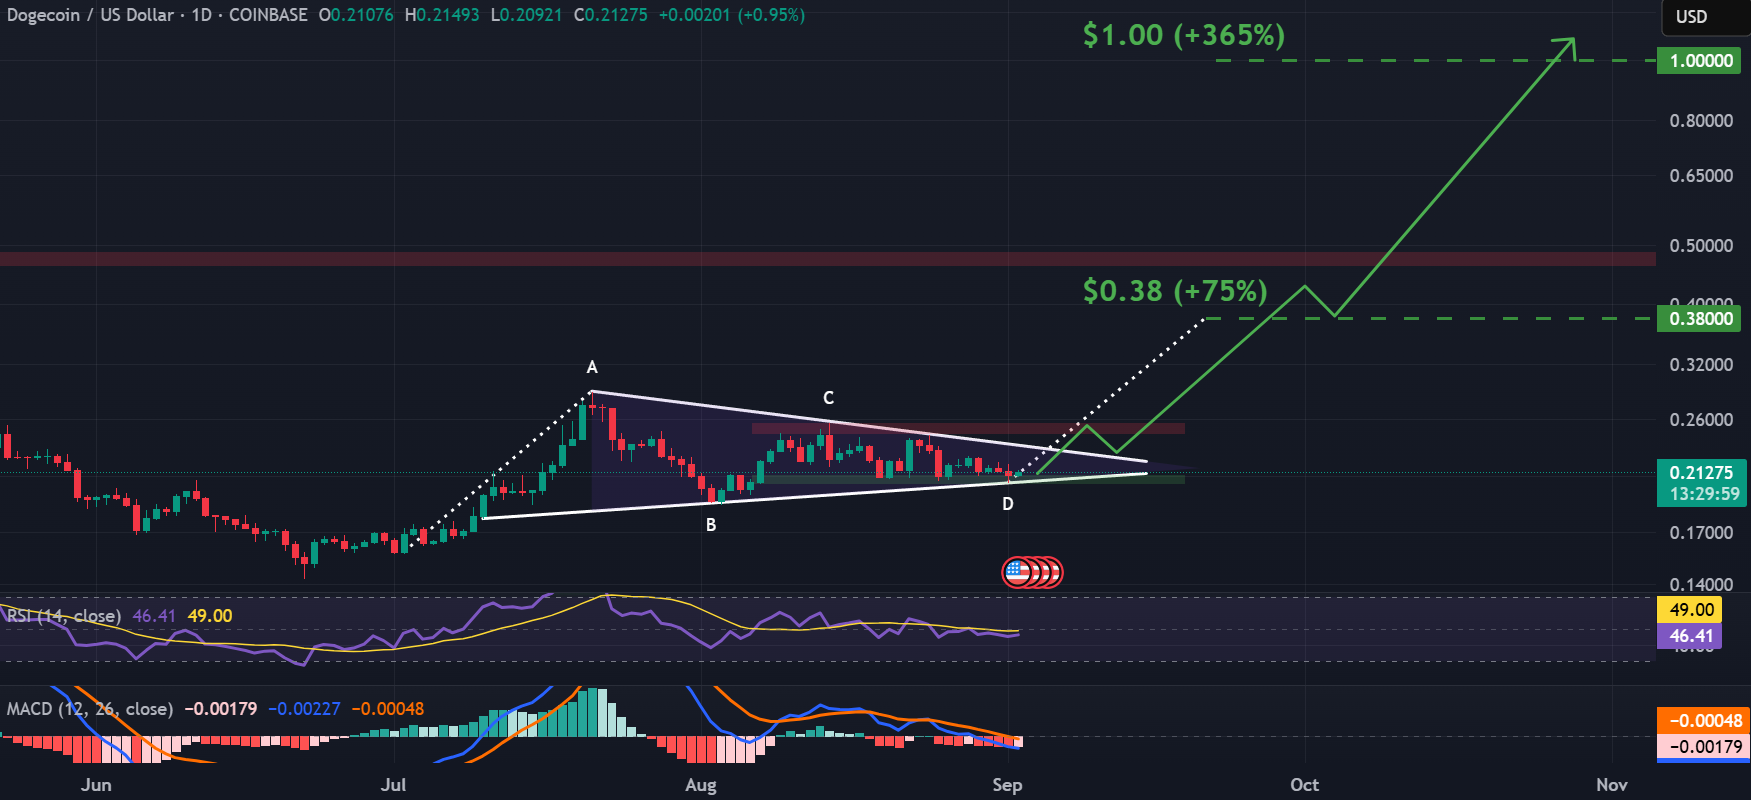Viewport: 1751px width, 800px height.
Task: Click the orange -0.00048 MACD axis label
Action: pyautogui.click(x=1704, y=721)
